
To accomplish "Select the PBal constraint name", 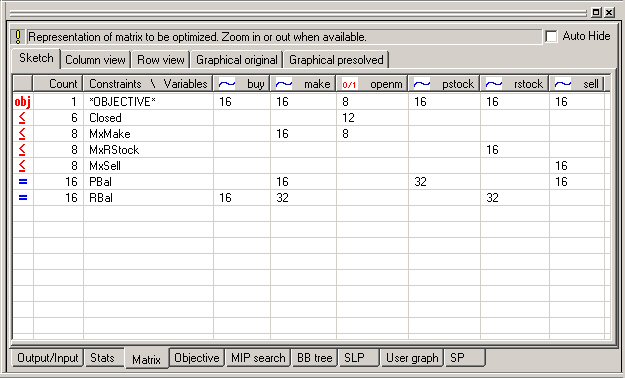I will (x=100, y=181).
